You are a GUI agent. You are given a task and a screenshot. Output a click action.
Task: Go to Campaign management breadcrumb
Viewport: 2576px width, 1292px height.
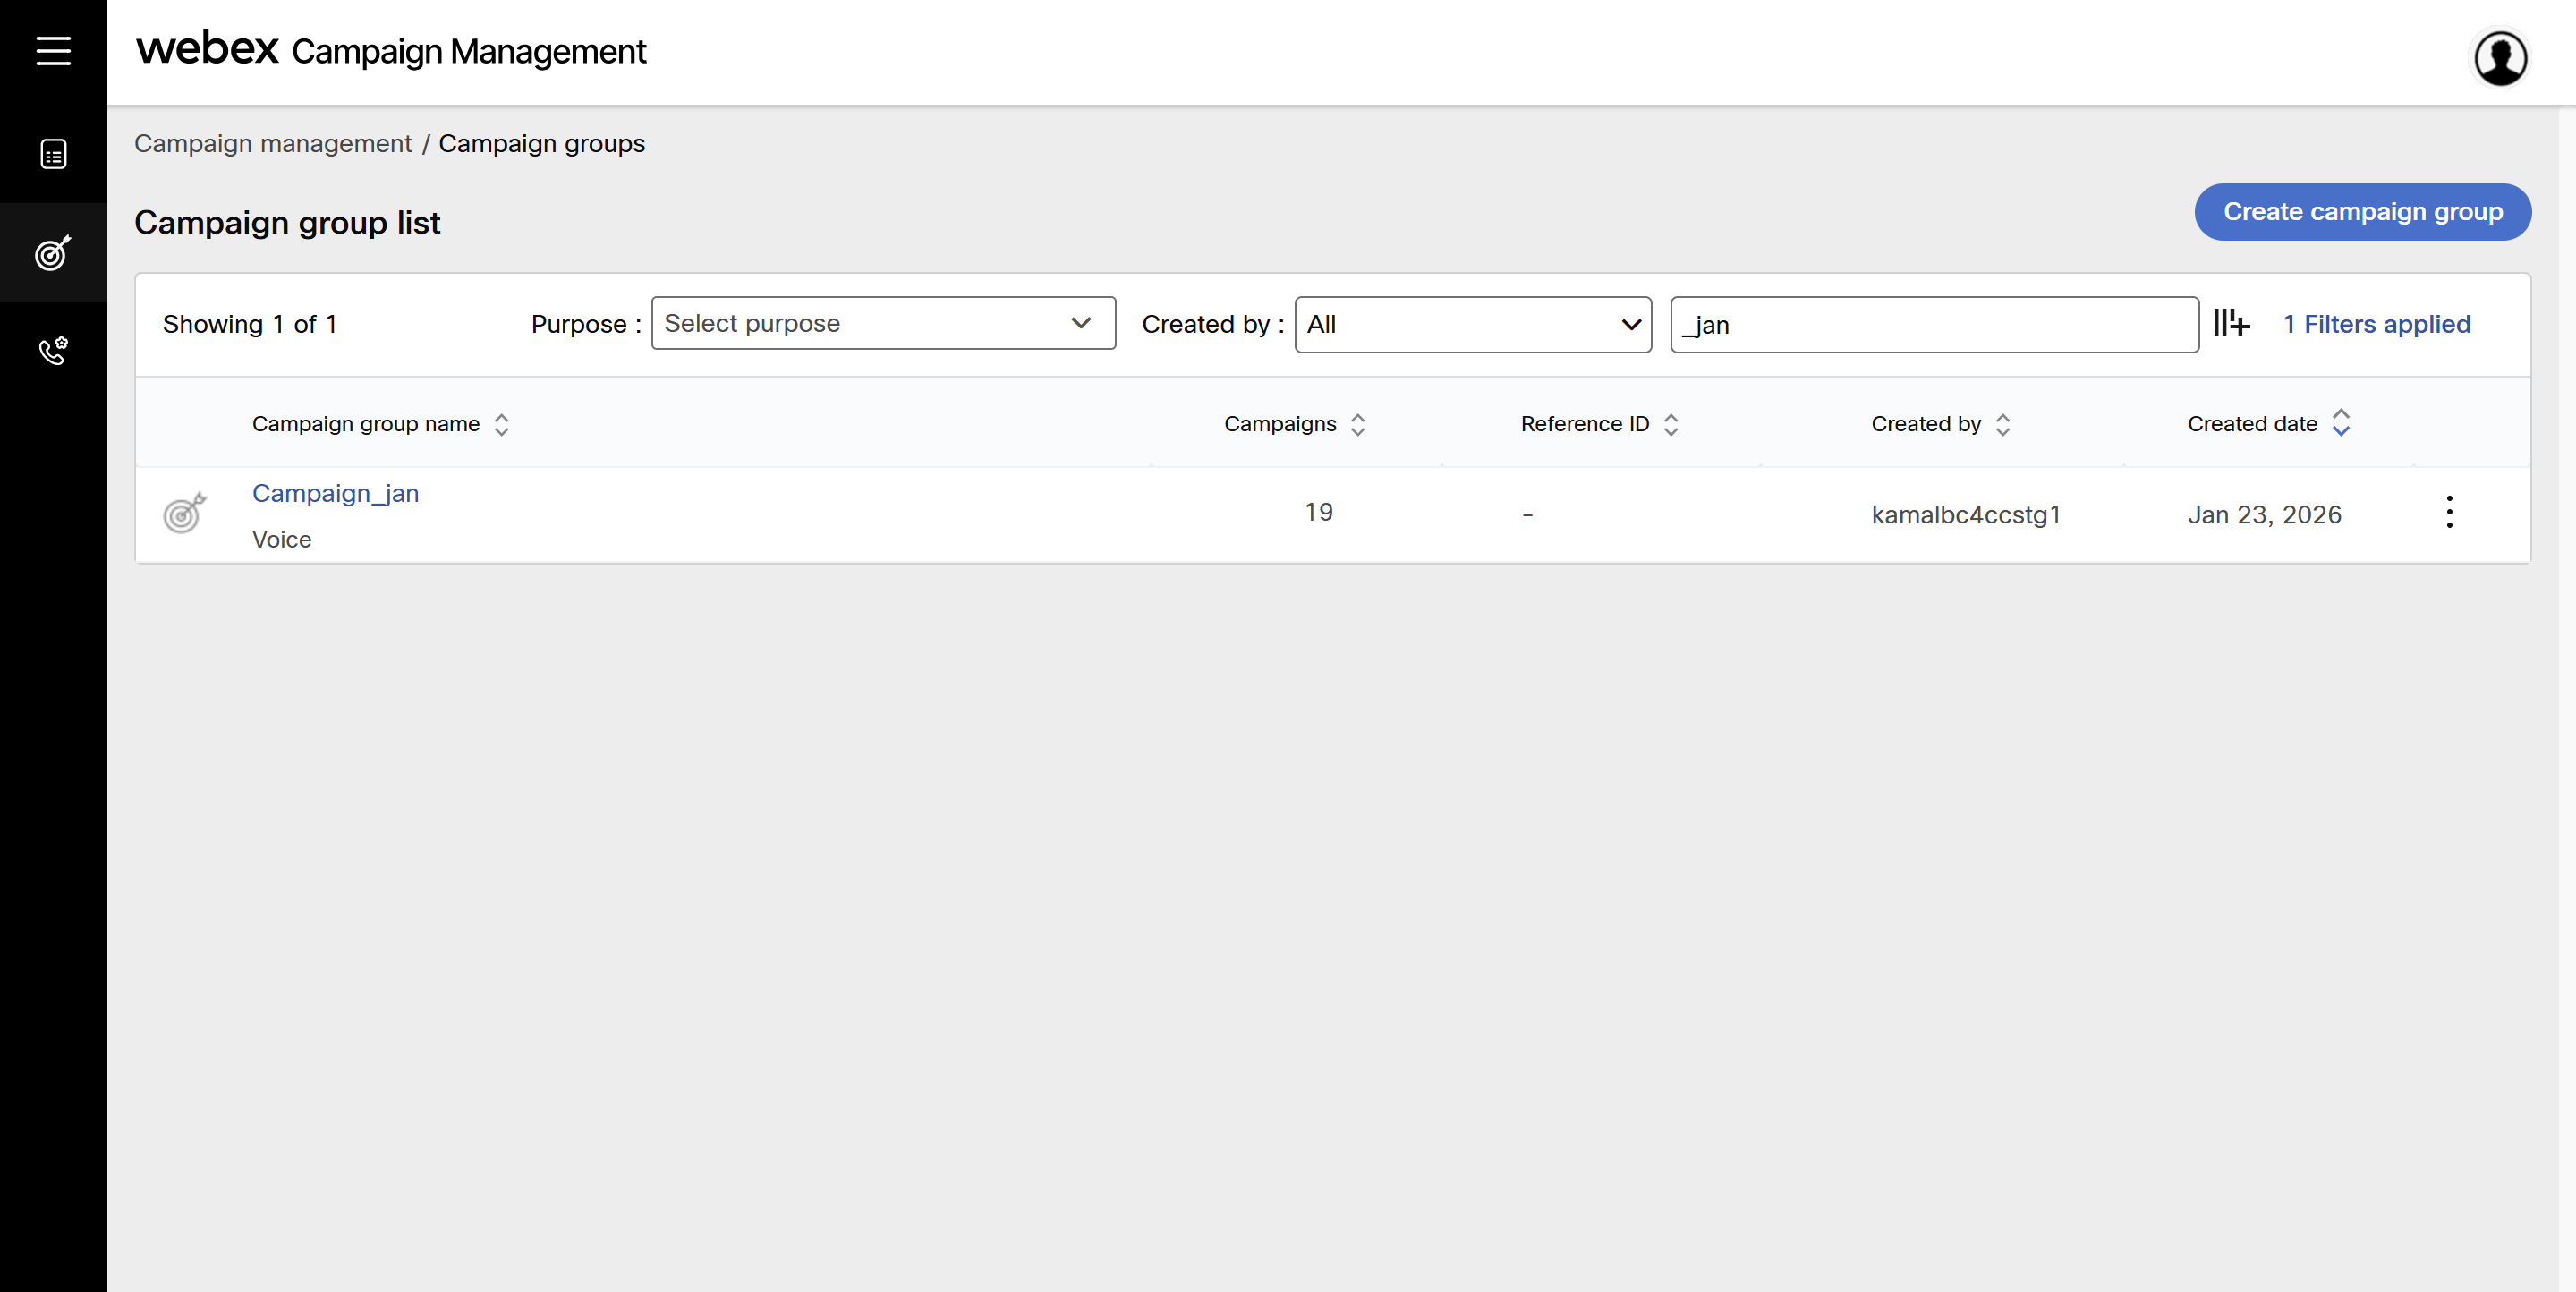click(x=272, y=143)
